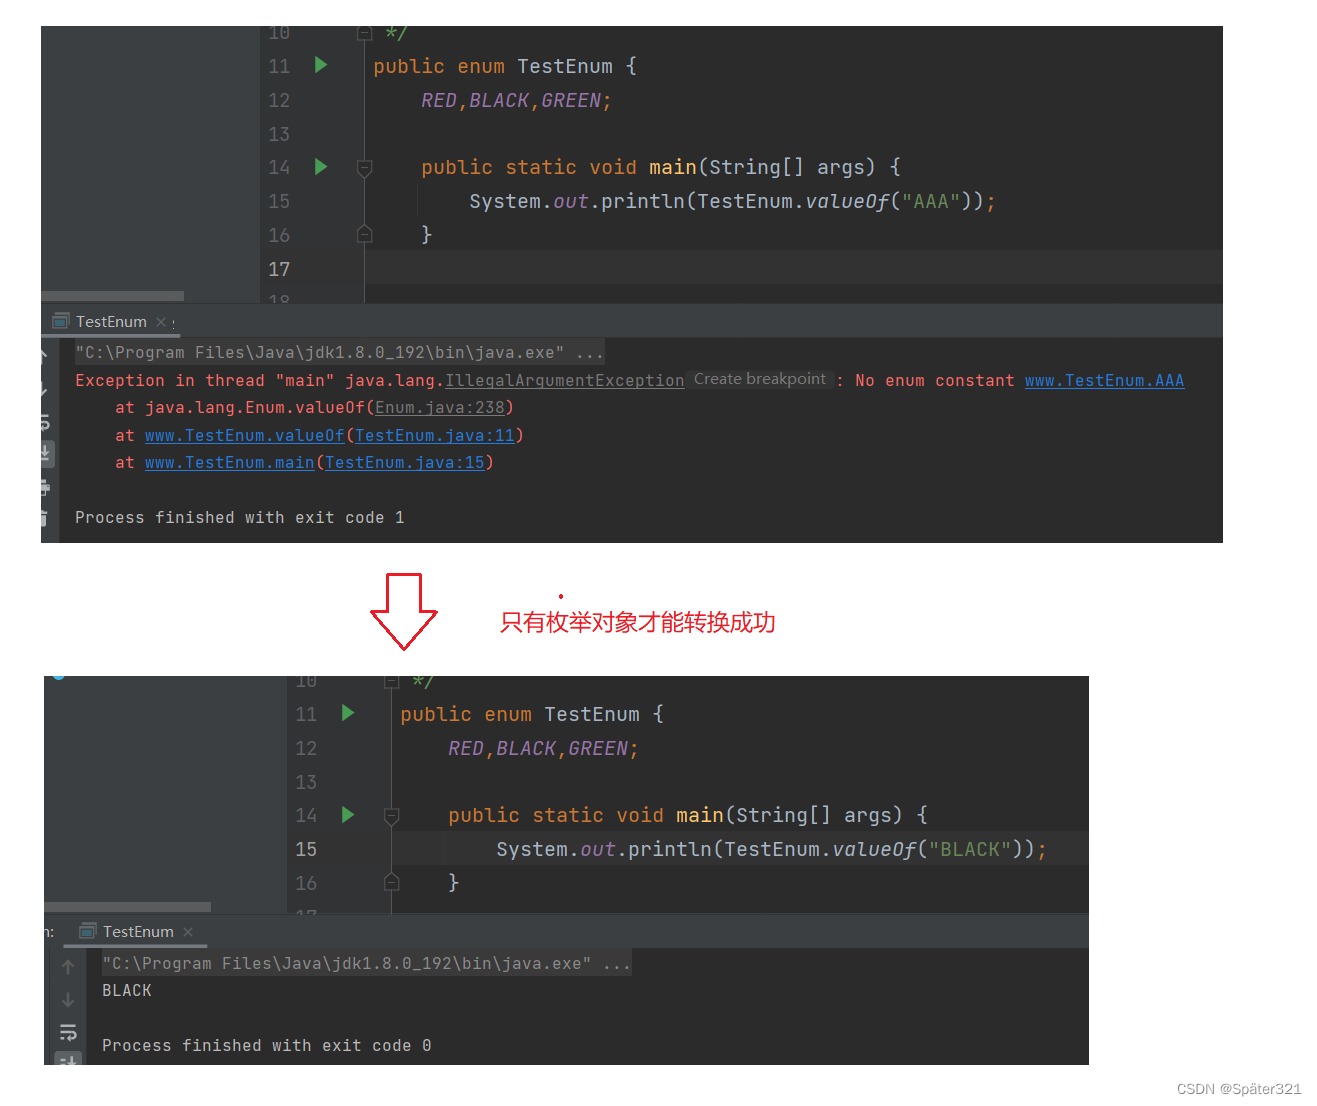
Task: Click "Process finished with exit code 1" text
Action: pos(240,517)
